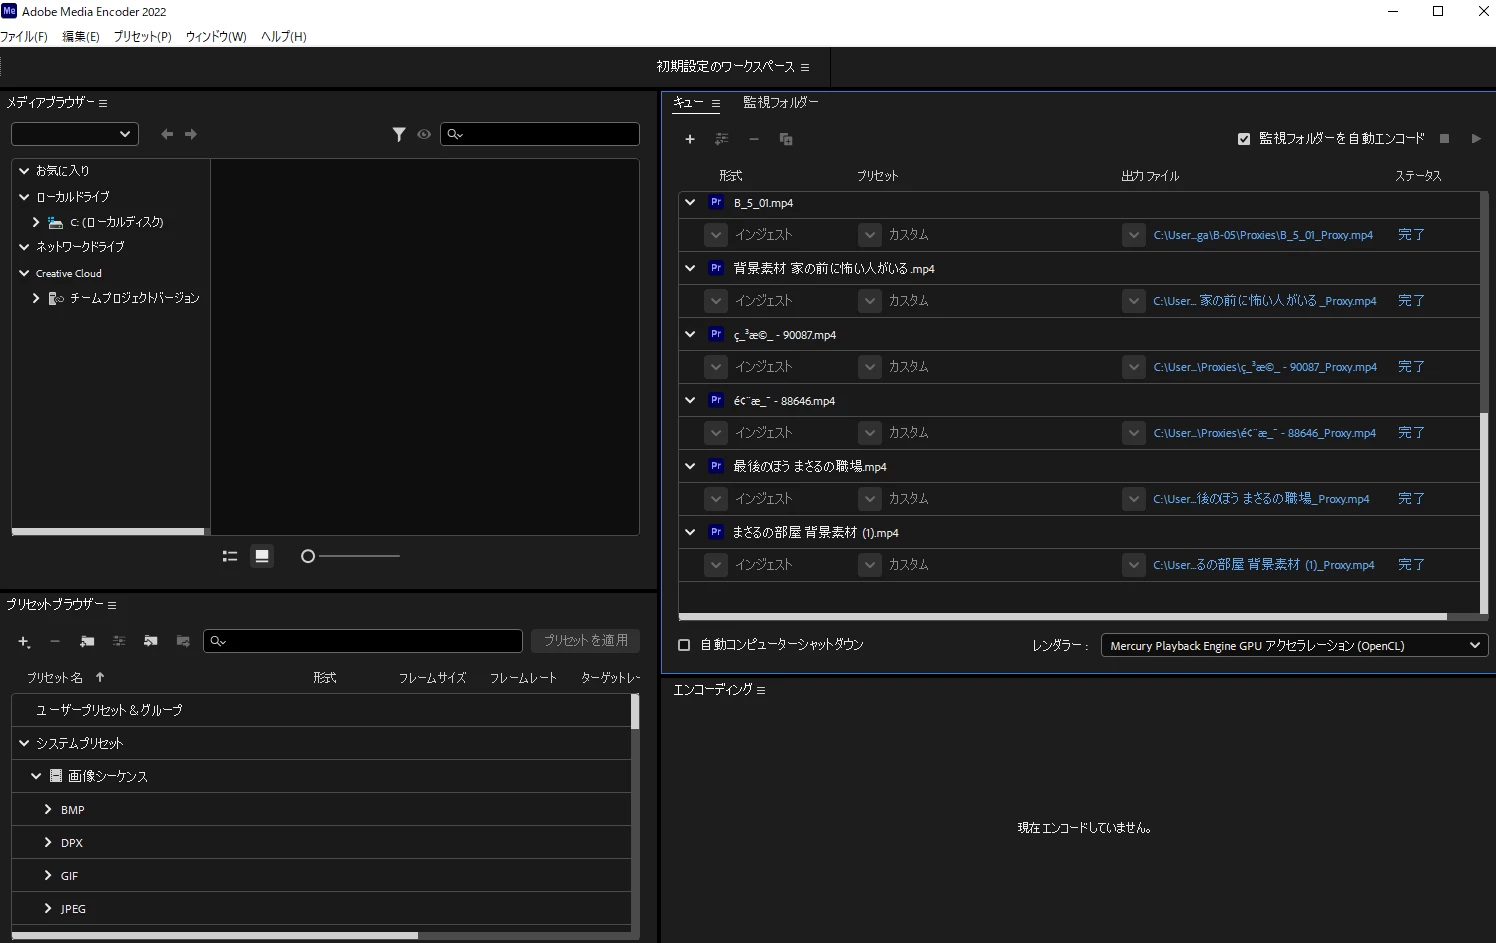1496x943 pixels.
Task: Click the duplicate icon in queue toolbar
Action: 786,139
